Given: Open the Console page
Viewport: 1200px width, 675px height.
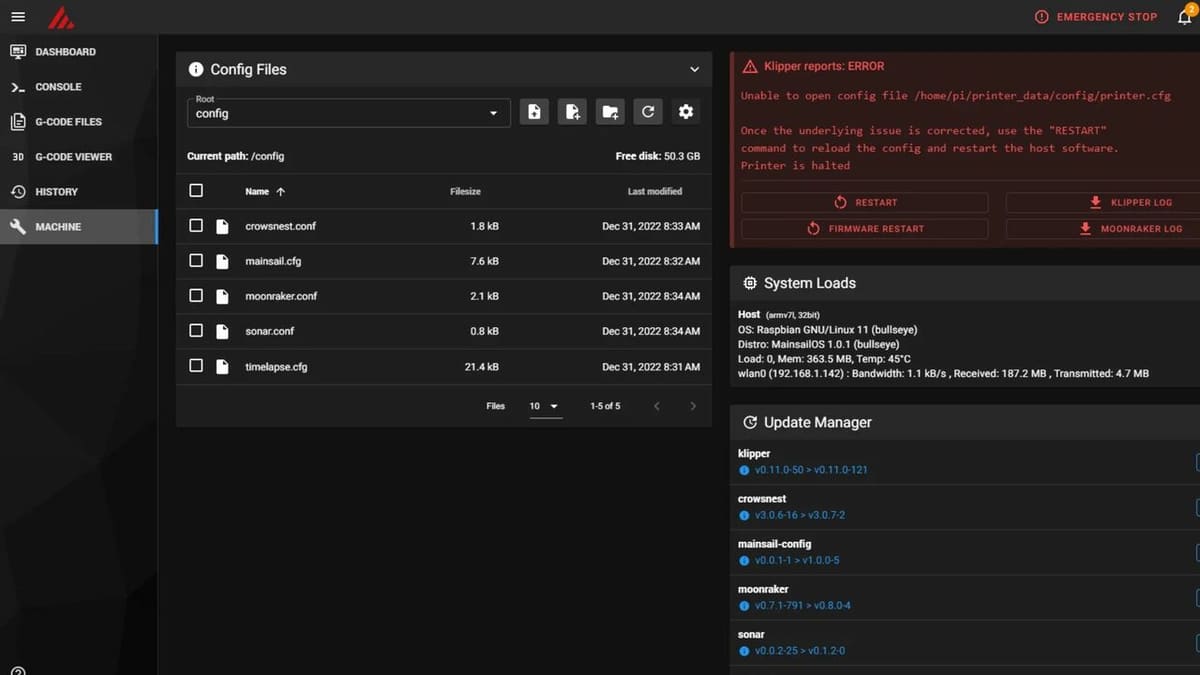Looking at the screenshot, I should click(x=78, y=87).
